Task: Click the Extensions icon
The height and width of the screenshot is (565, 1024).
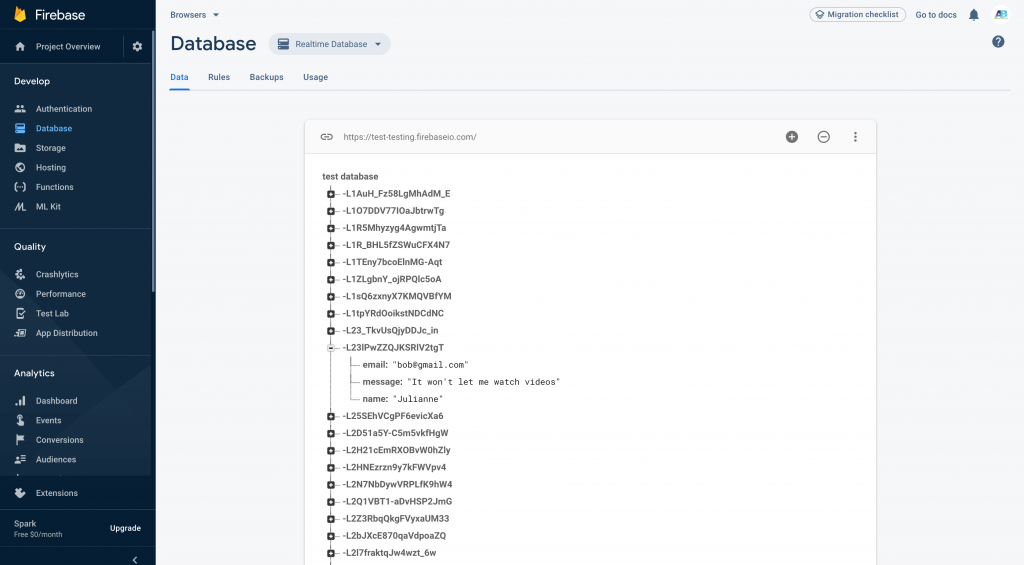Action: tap(20, 493)
